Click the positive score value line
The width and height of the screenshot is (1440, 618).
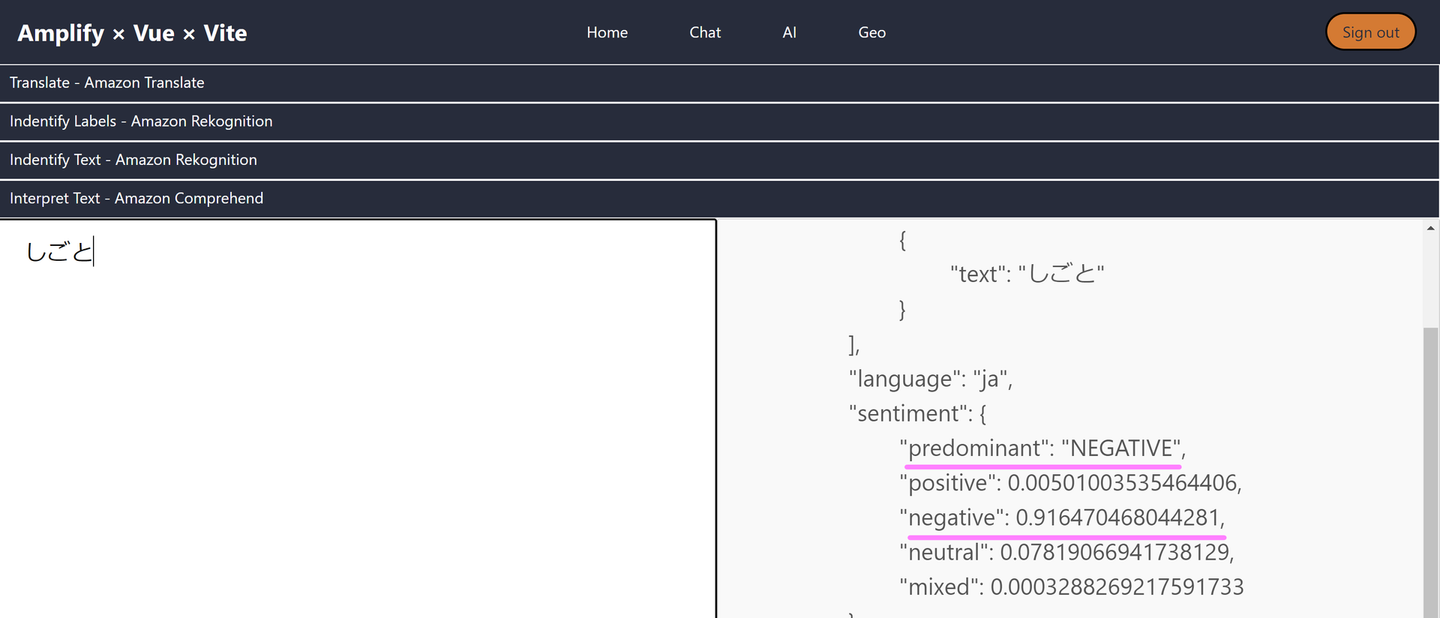pos(1070,483)
